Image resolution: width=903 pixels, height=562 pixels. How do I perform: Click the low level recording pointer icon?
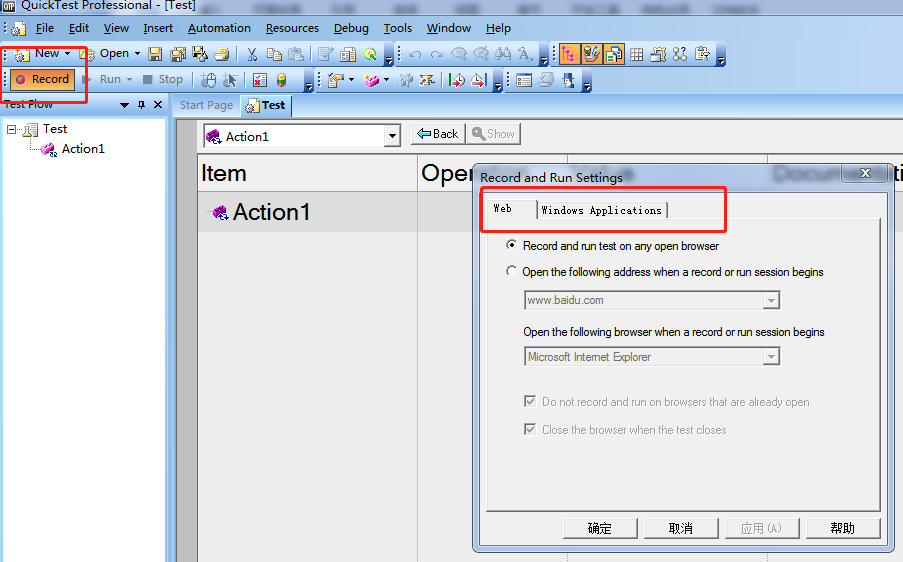point(230,80)
